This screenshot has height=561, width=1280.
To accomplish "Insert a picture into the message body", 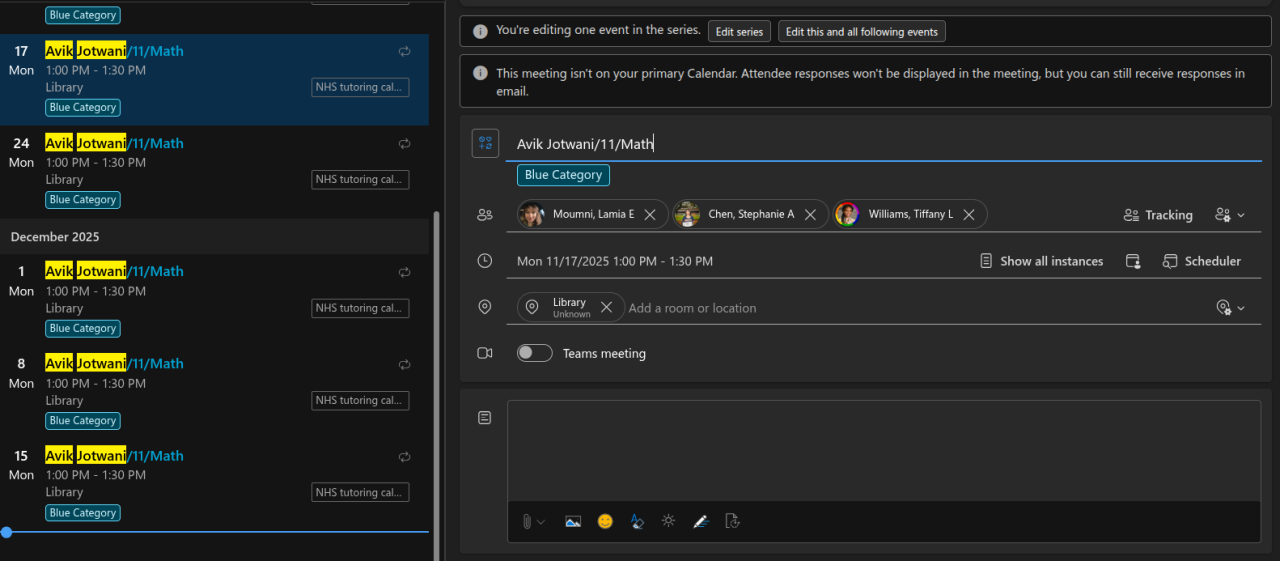I will tap(573, 521).
